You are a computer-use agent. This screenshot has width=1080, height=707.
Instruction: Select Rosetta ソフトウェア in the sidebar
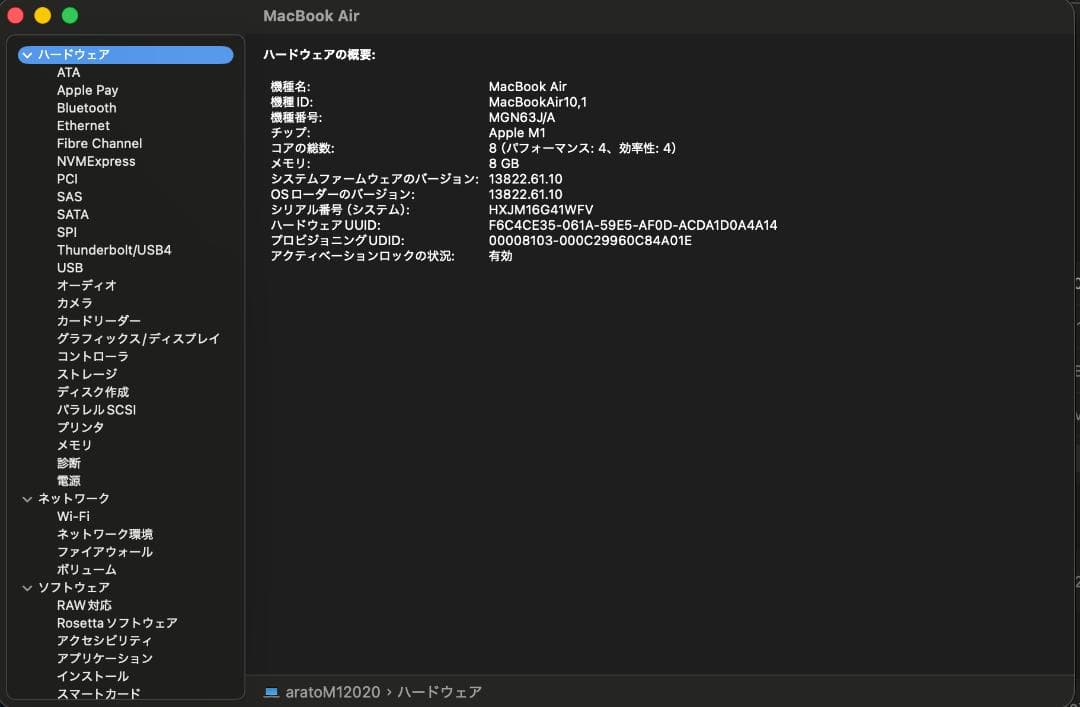[117, 623]
